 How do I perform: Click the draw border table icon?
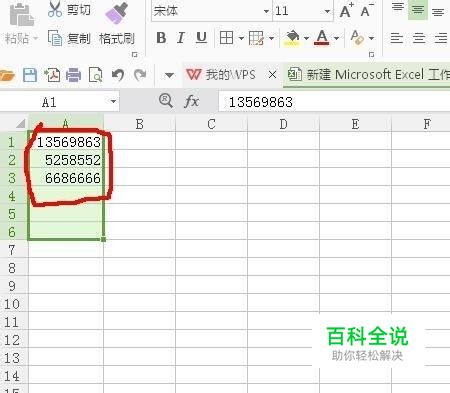coord(256,38)
